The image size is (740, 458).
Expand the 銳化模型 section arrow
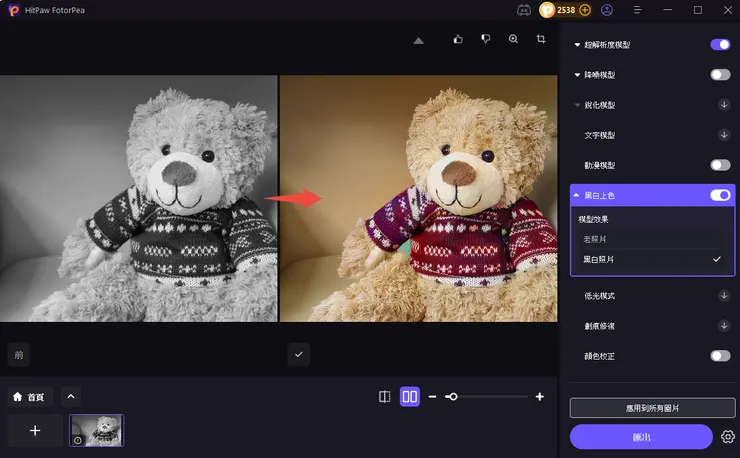pos(577,105)
